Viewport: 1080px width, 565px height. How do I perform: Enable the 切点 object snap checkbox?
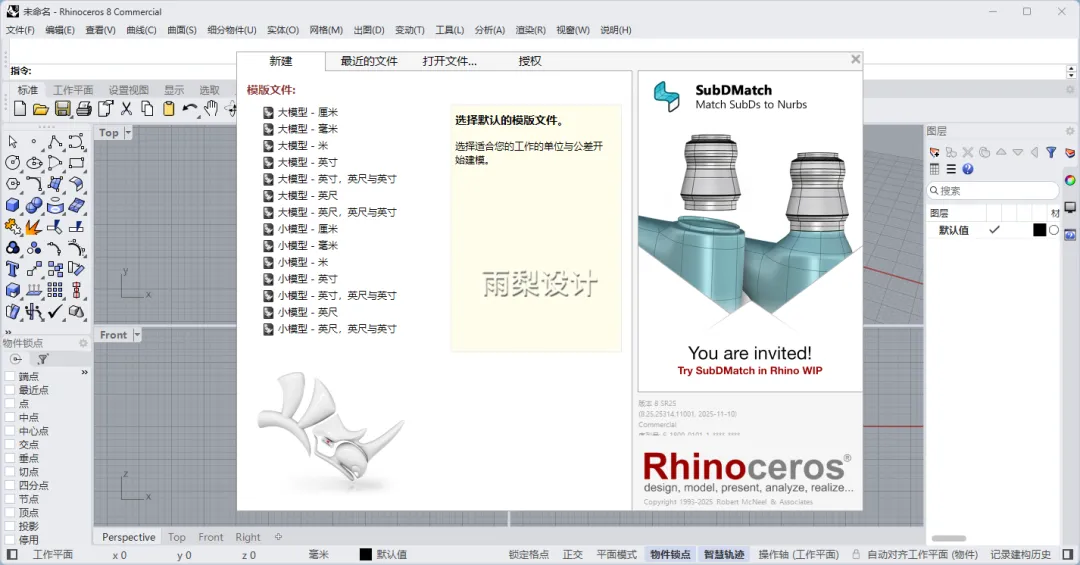click(x=10, y=472)
